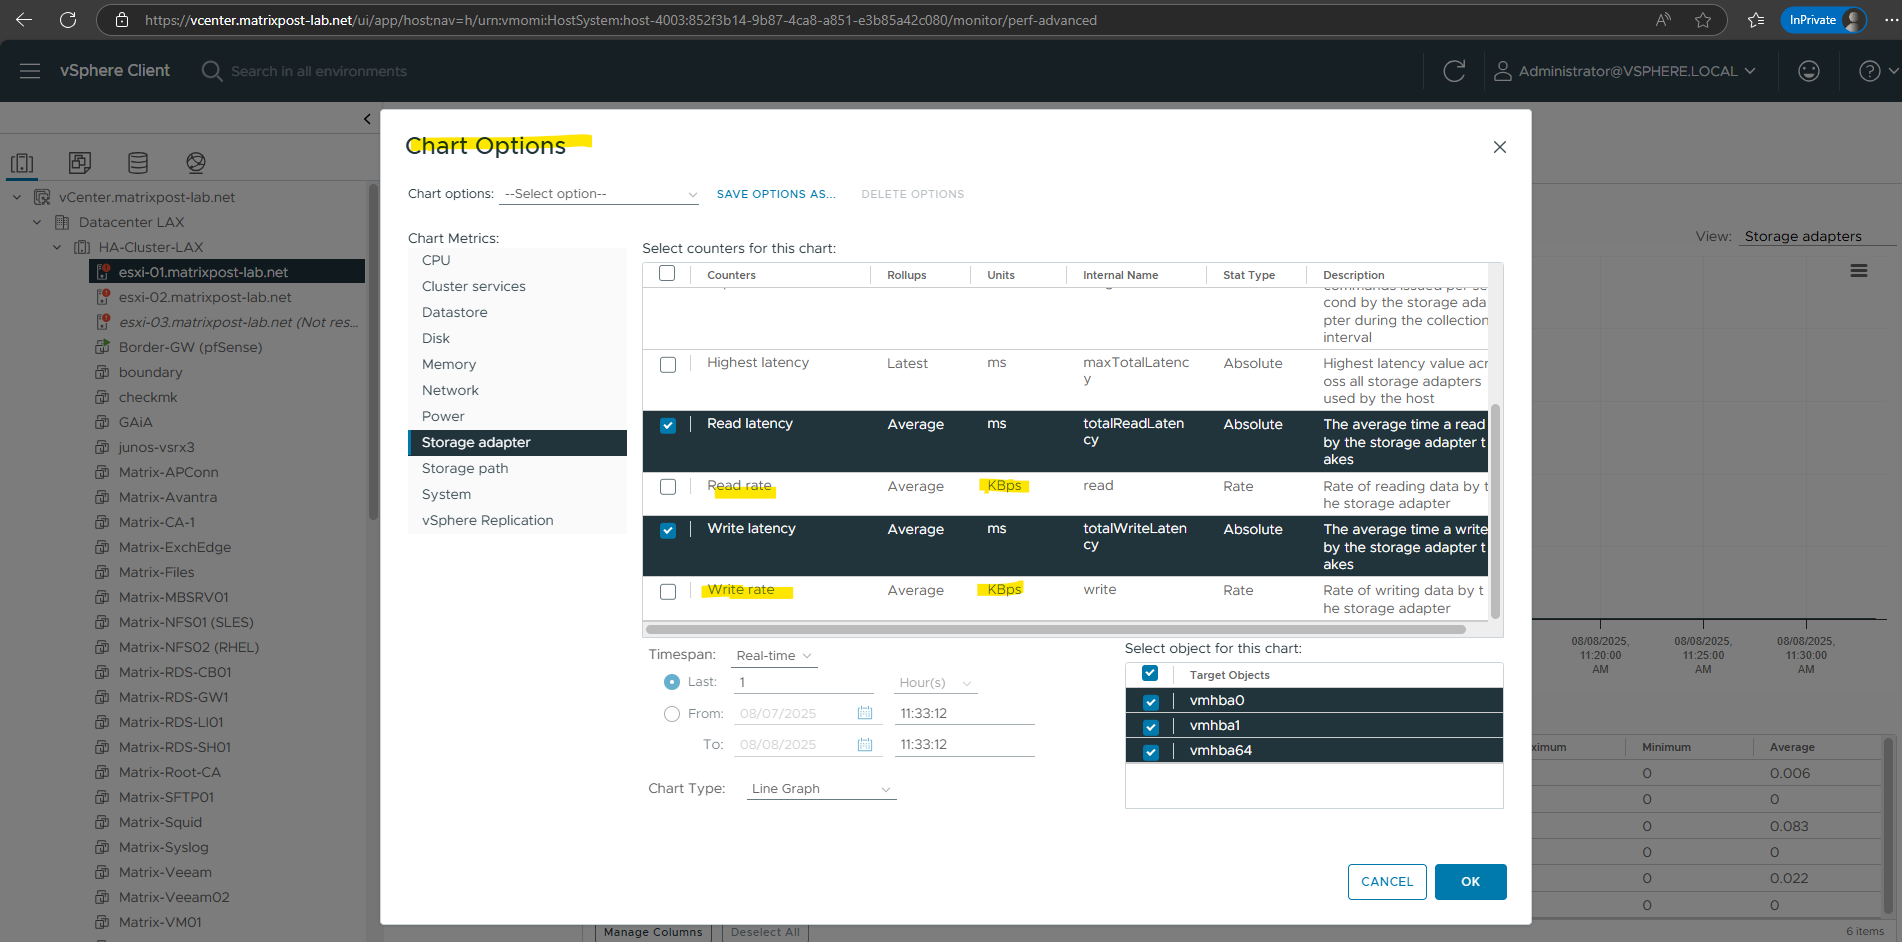
Task: Refresh the vSphere Client view
Action: (x=1454, y=71)
